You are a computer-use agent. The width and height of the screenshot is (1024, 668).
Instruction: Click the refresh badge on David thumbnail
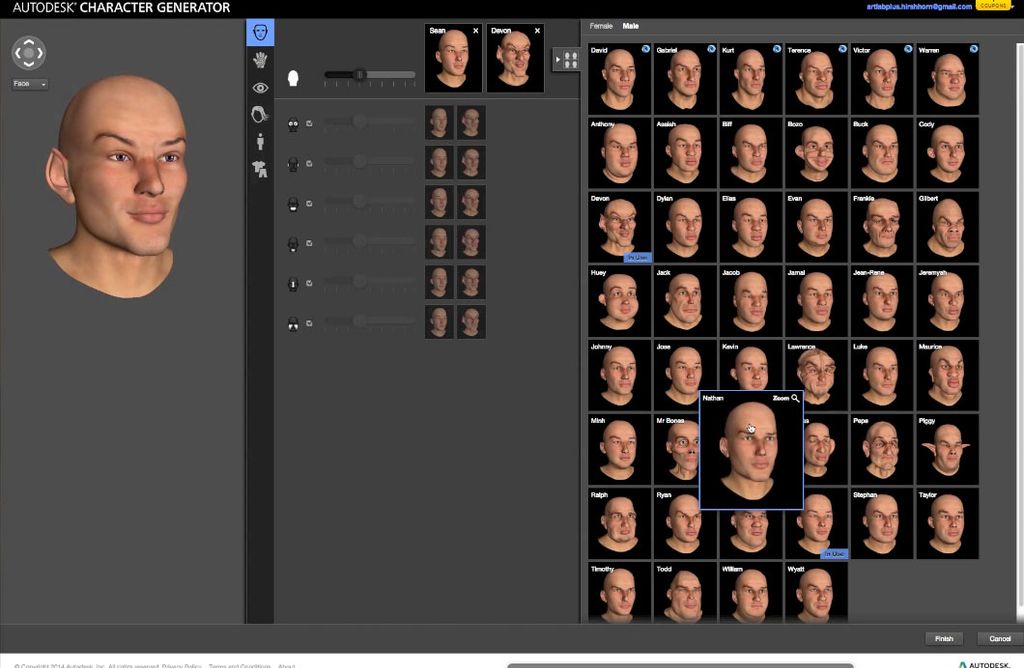[x=645, y=48]
